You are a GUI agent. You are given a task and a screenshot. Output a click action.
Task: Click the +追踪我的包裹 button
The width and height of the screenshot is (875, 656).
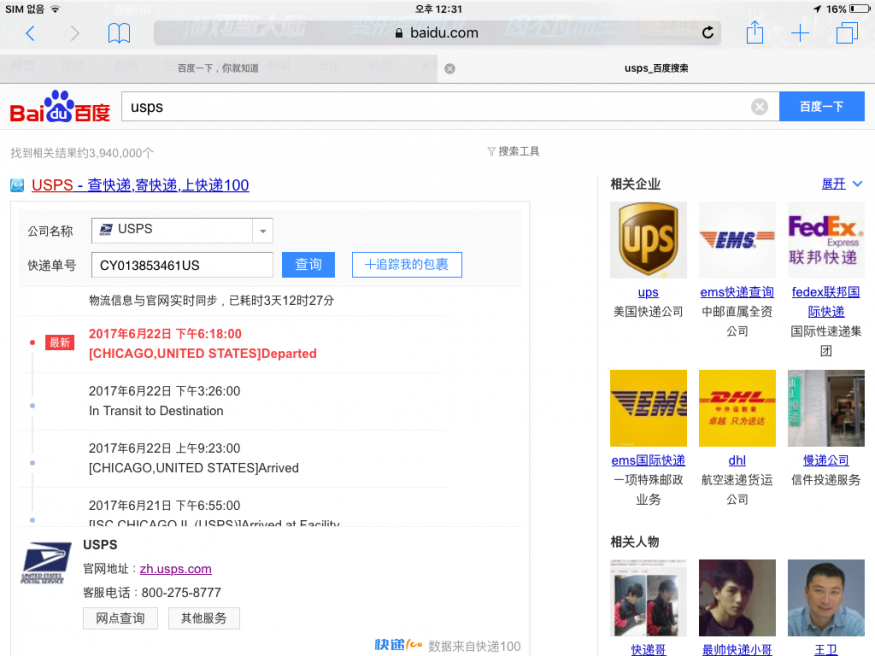click(x=407, y=264)
